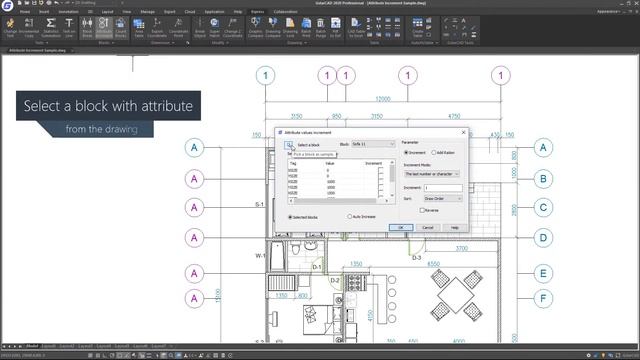This screenshot has height=360, width=640.
Task: Switch to the Collaboration ribbon tab
Action: pyautogui.click(x=285, y=12)
